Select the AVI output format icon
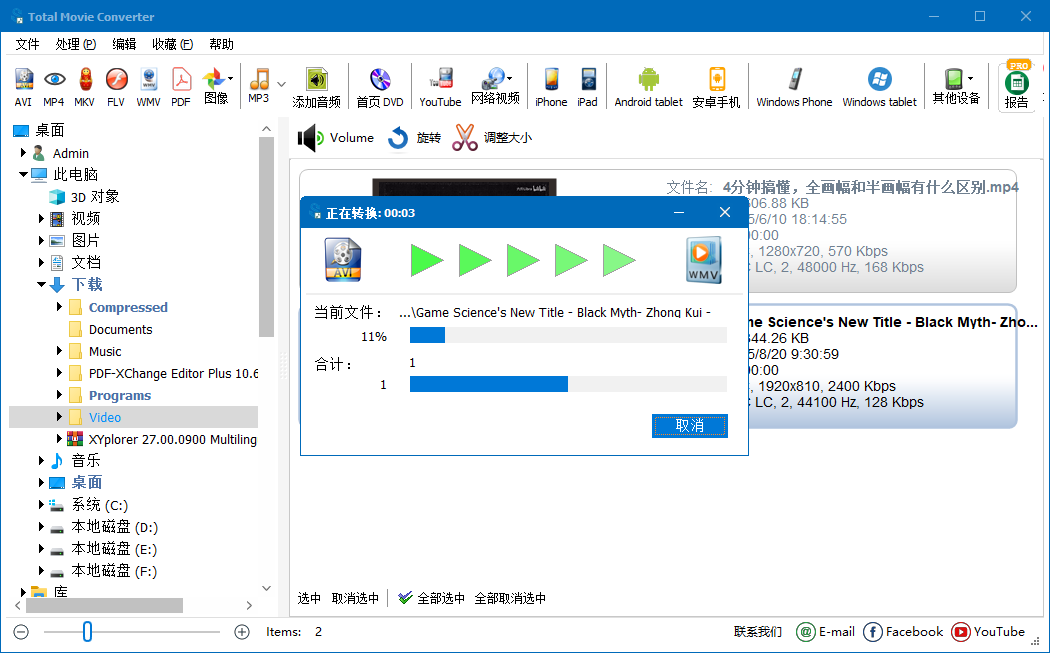The height and width of the screenshot is (653, 1050). coord(22,87)
